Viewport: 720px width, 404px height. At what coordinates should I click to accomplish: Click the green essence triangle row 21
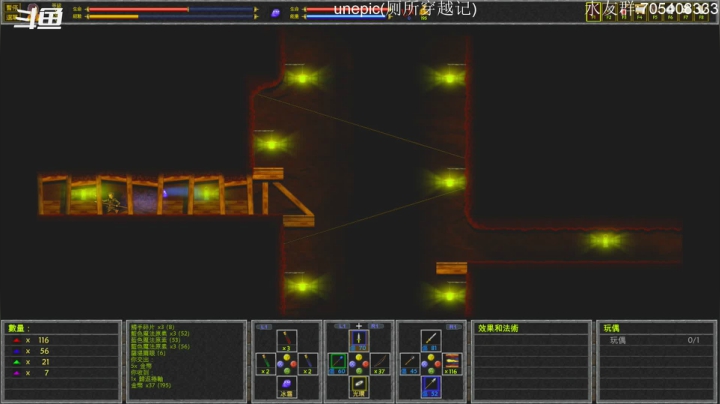[62, 362]
